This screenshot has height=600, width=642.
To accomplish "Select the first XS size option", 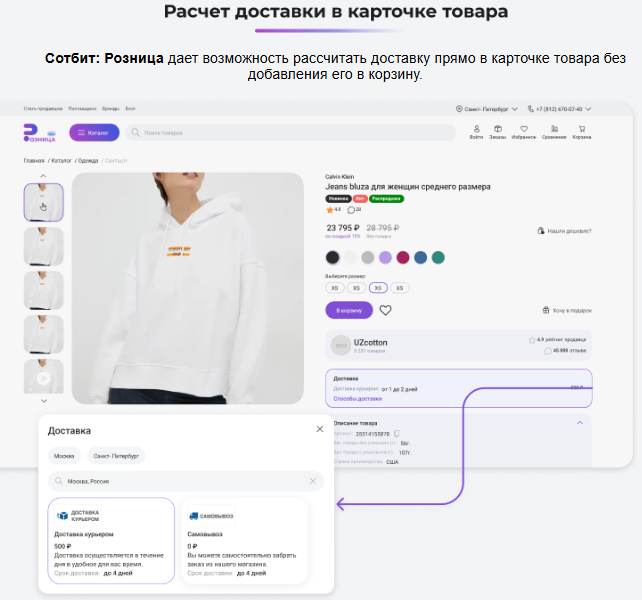I will tap(335, 288).
